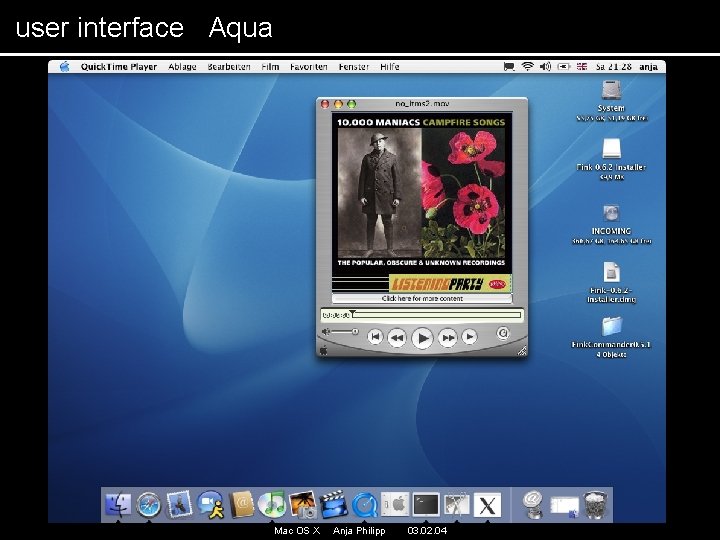The width and height of the screenshot is (720, 540).
Task: Open the Terminal icon in the Dock
Action: (427, 504)
